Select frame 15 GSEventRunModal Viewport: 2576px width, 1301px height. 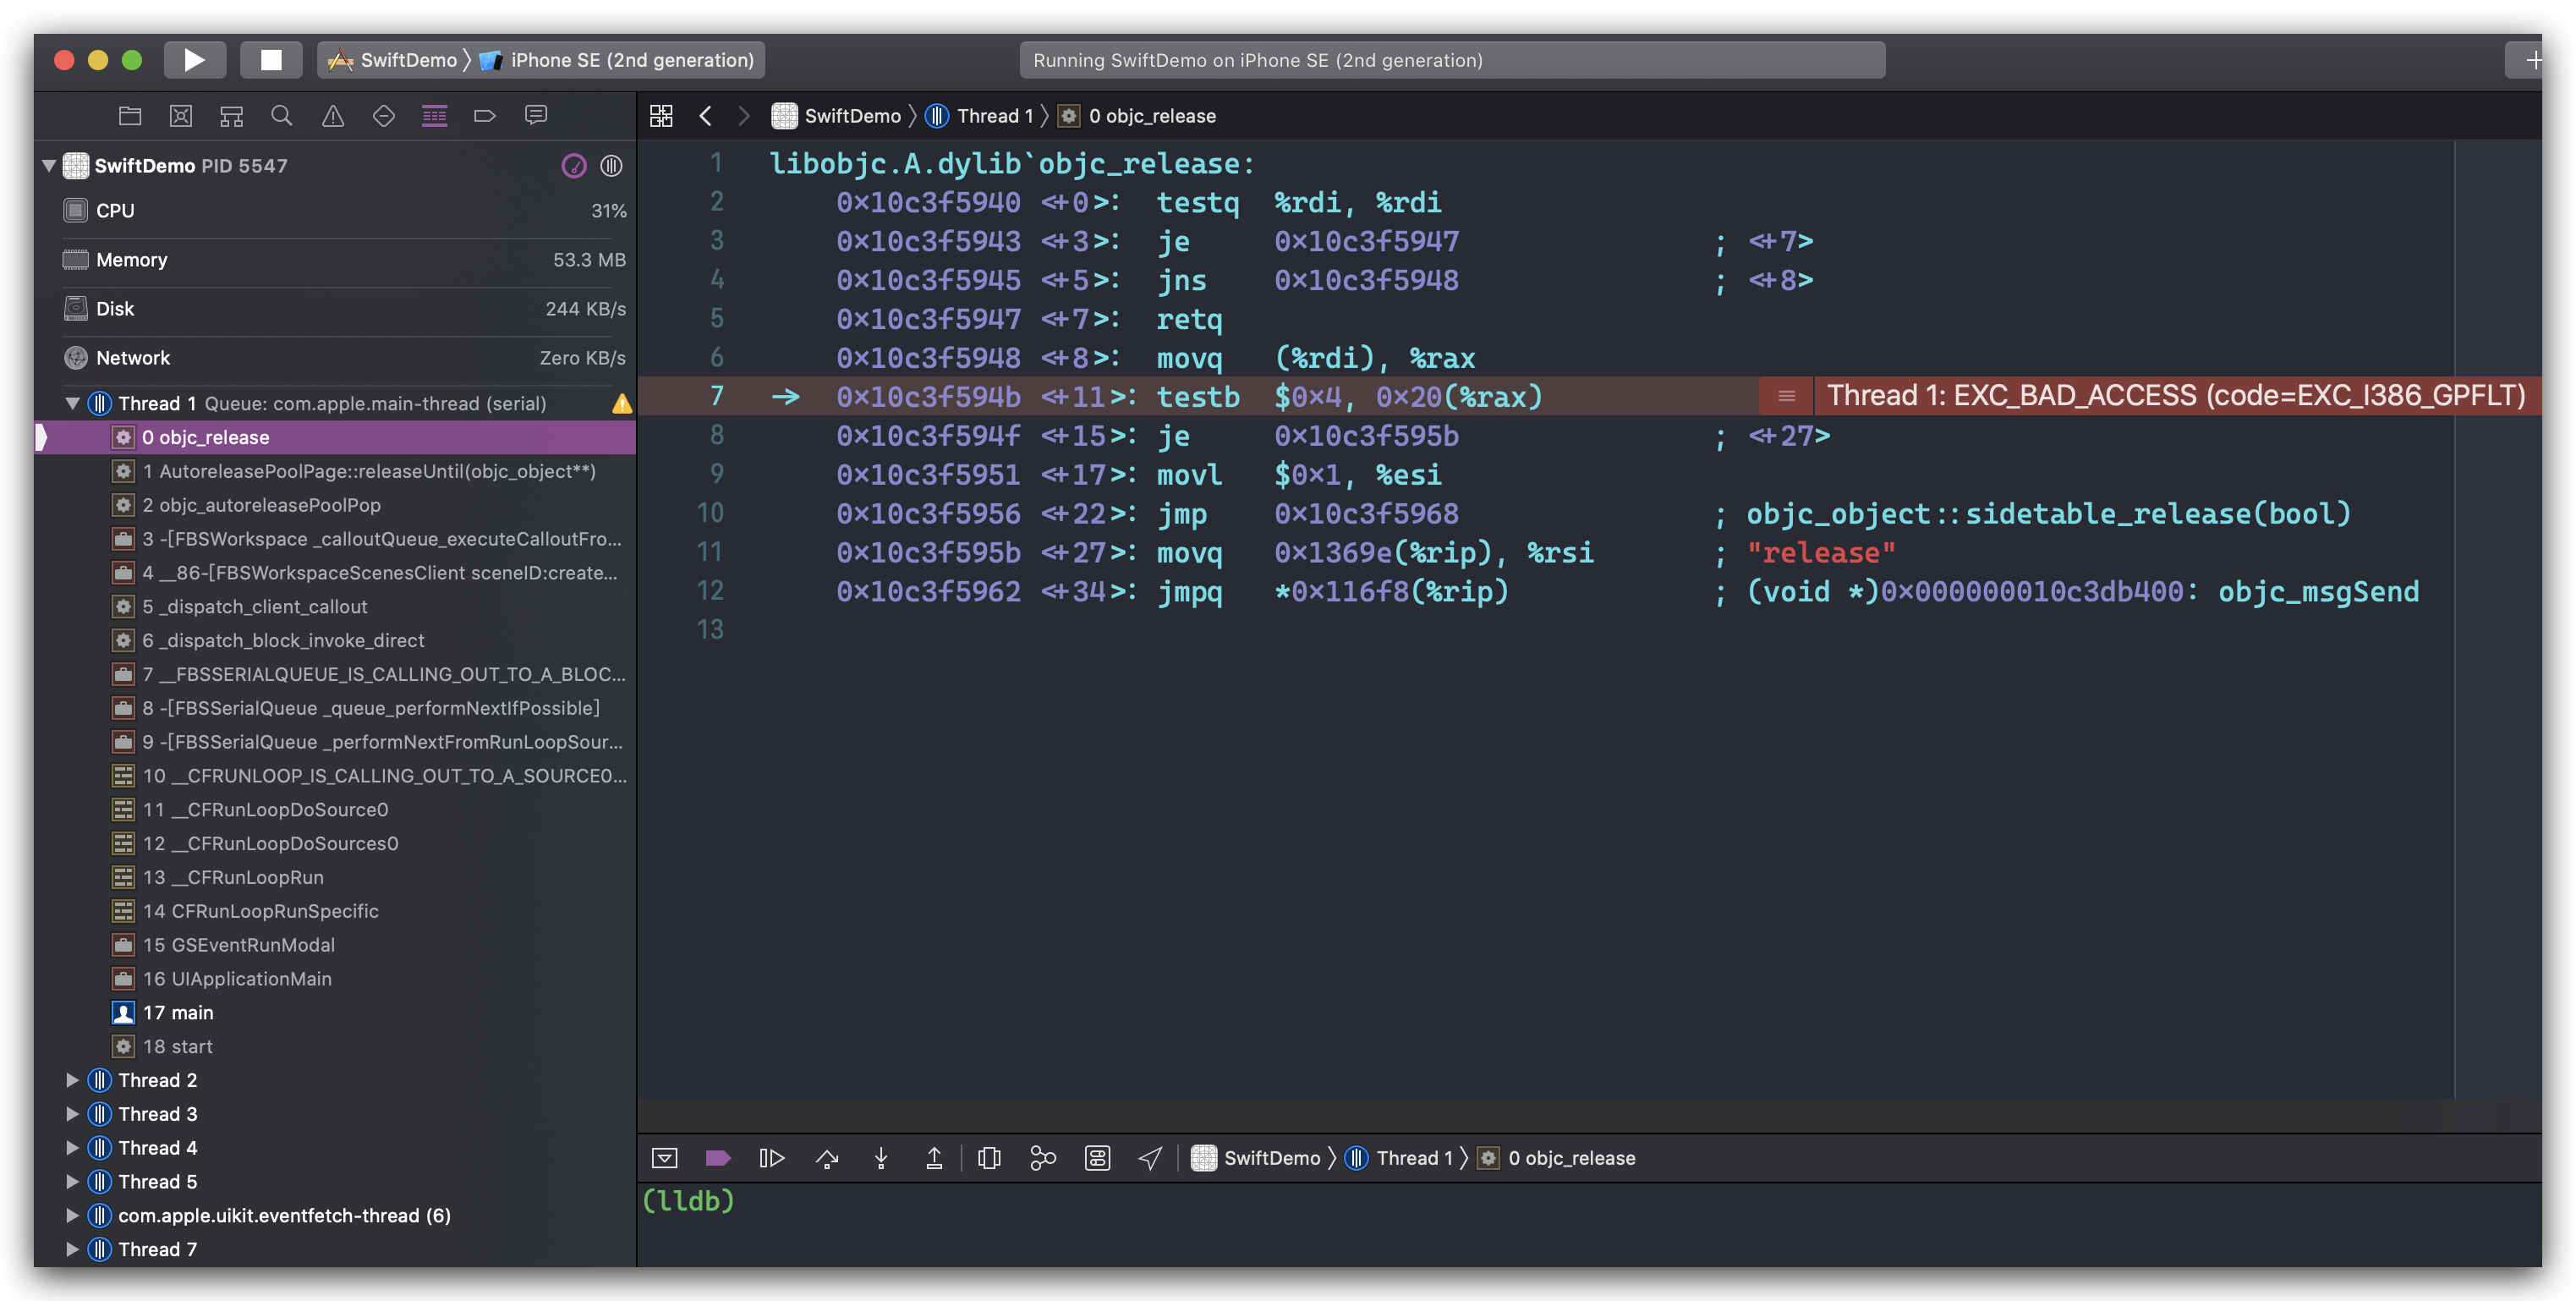click(335, 945)
